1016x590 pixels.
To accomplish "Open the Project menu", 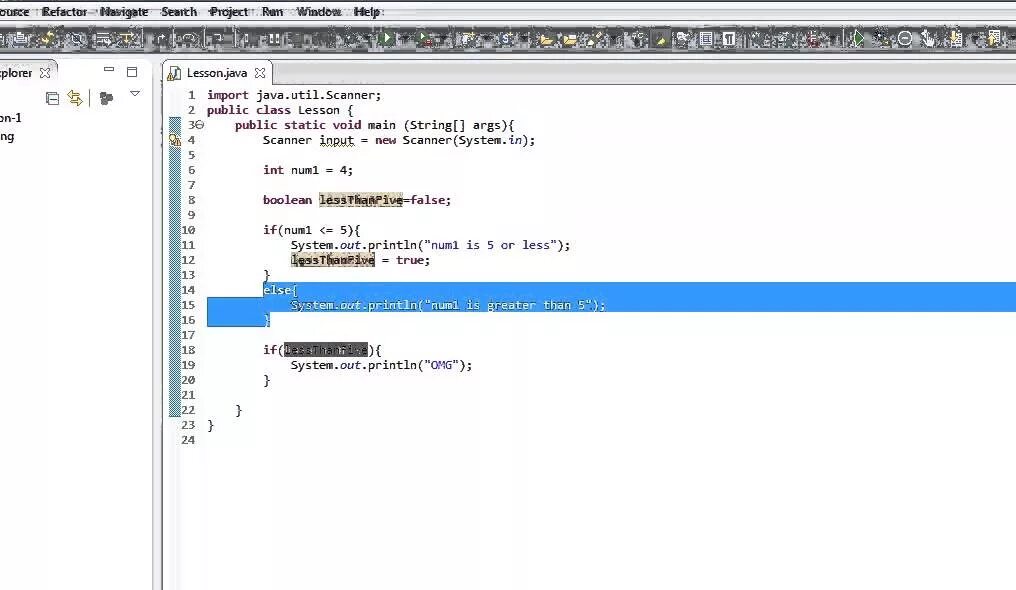I will (229, 12).
